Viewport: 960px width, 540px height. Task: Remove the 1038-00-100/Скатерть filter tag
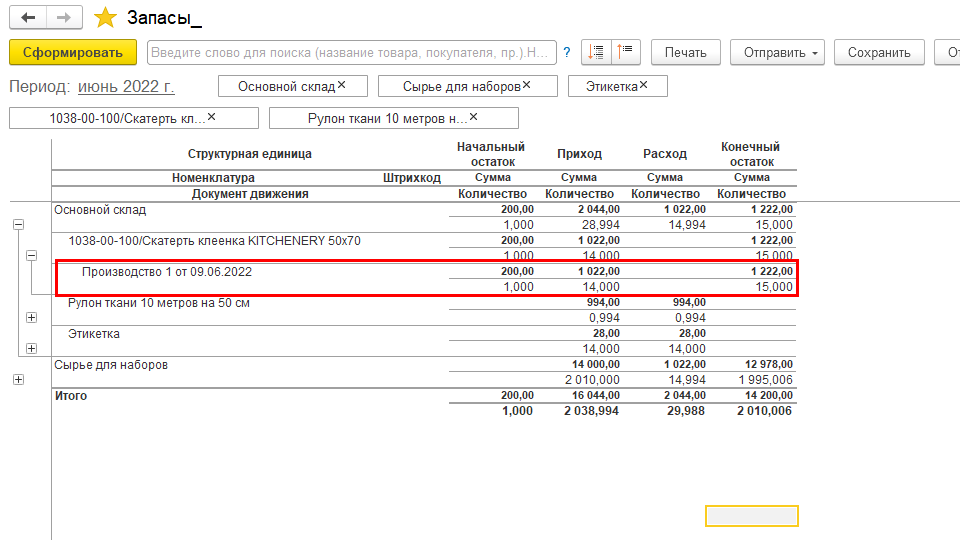point(211,118)
